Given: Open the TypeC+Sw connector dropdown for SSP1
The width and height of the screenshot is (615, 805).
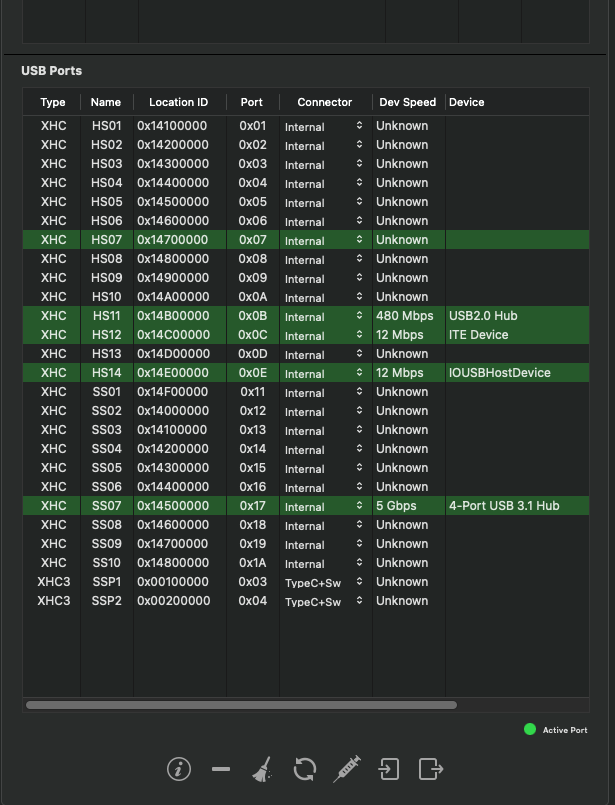Looking at the screenshot, I should [x=324, y=583].
